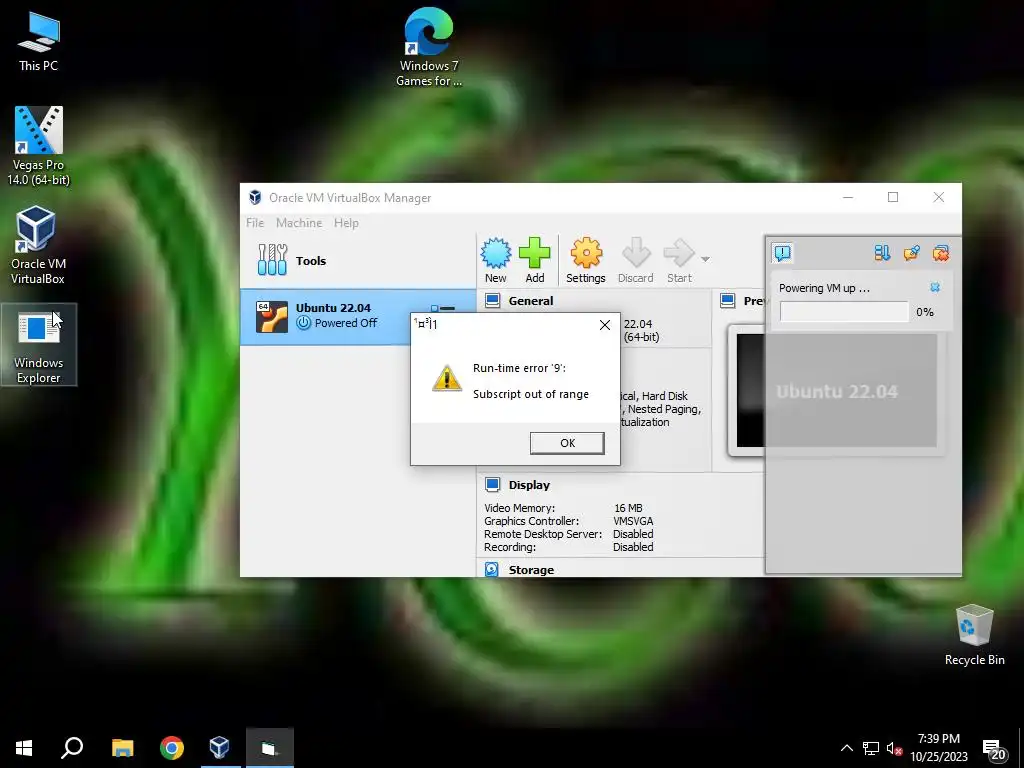Click the Start arrow toolbar button
Image resolution: width=1024 pixels, height=768 pixels.
point(679,261)
